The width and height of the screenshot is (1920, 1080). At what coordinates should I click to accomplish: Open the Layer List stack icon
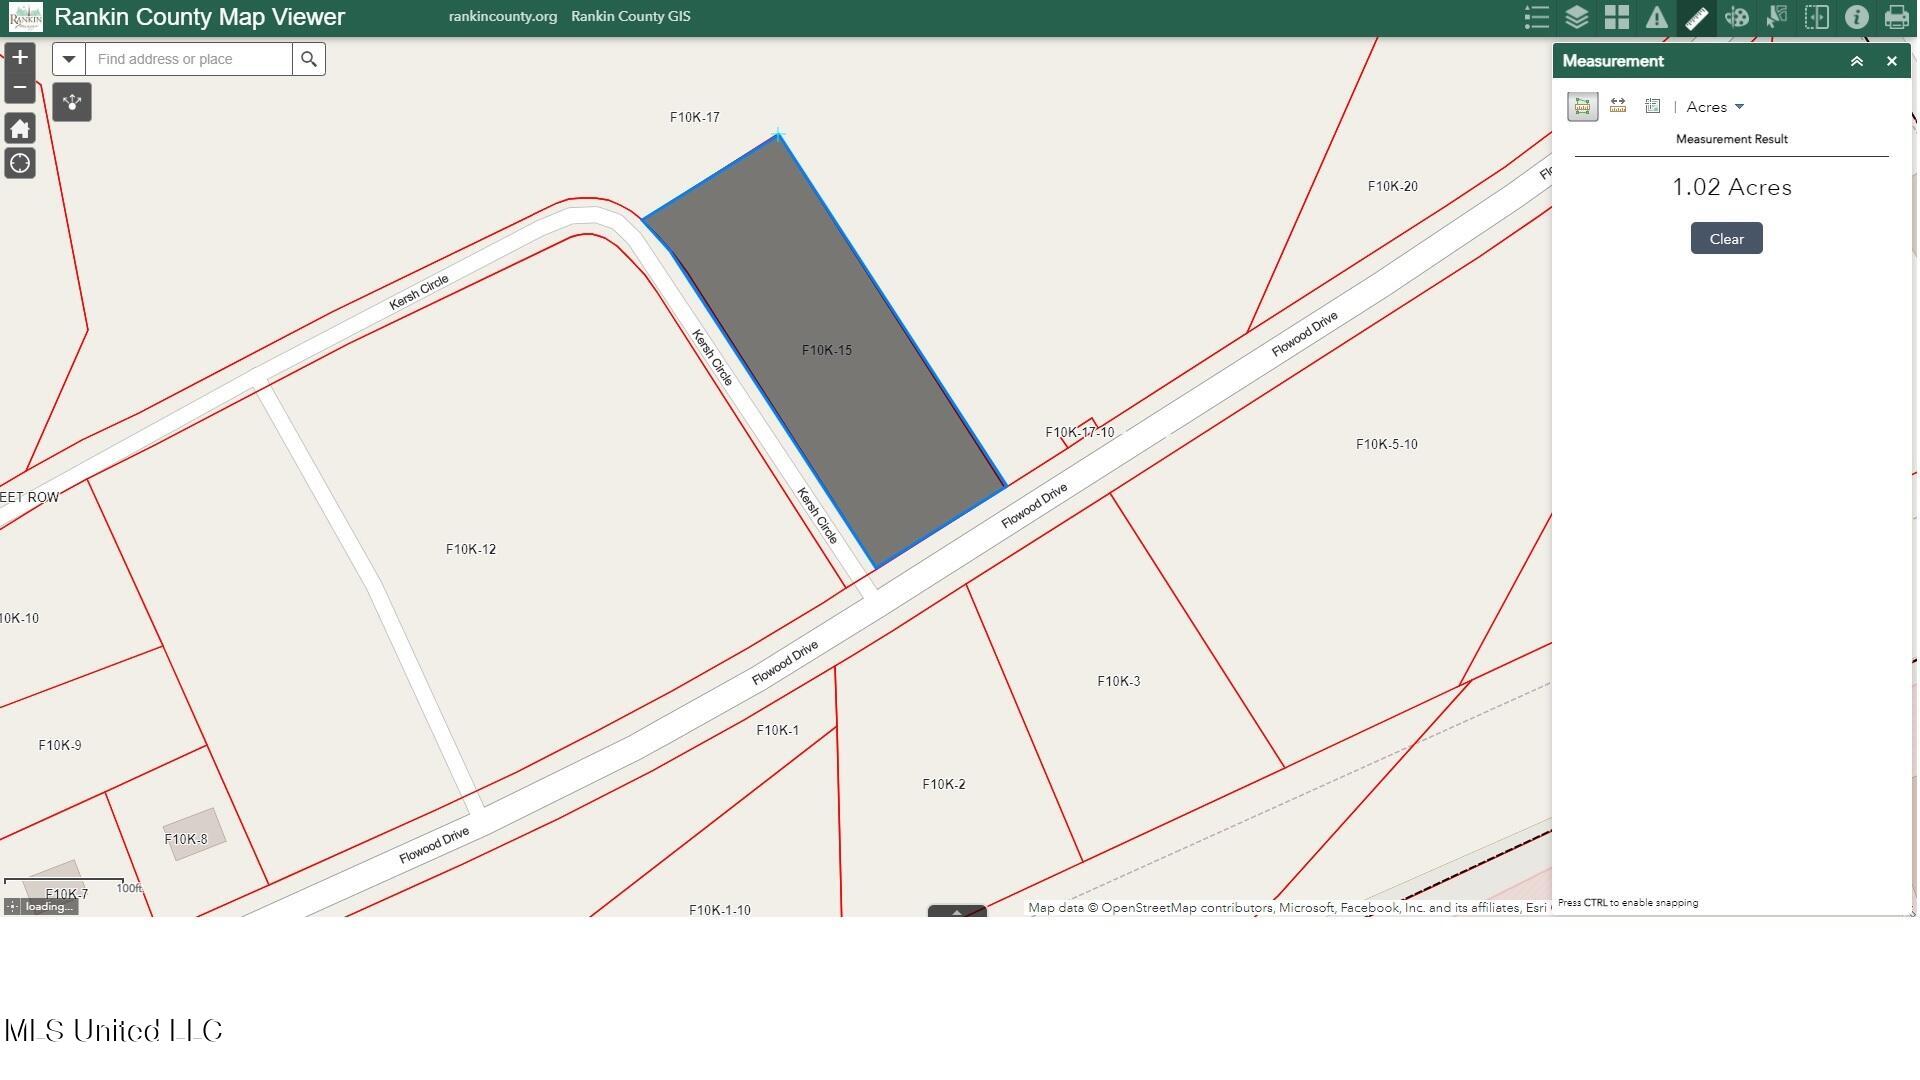[1577, 17]
